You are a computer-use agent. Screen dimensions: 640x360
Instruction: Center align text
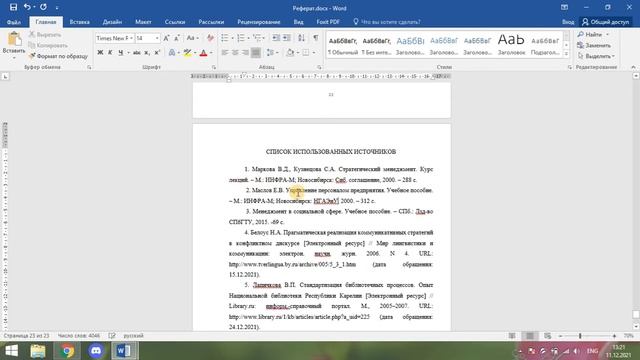click(x=235, y=52)
